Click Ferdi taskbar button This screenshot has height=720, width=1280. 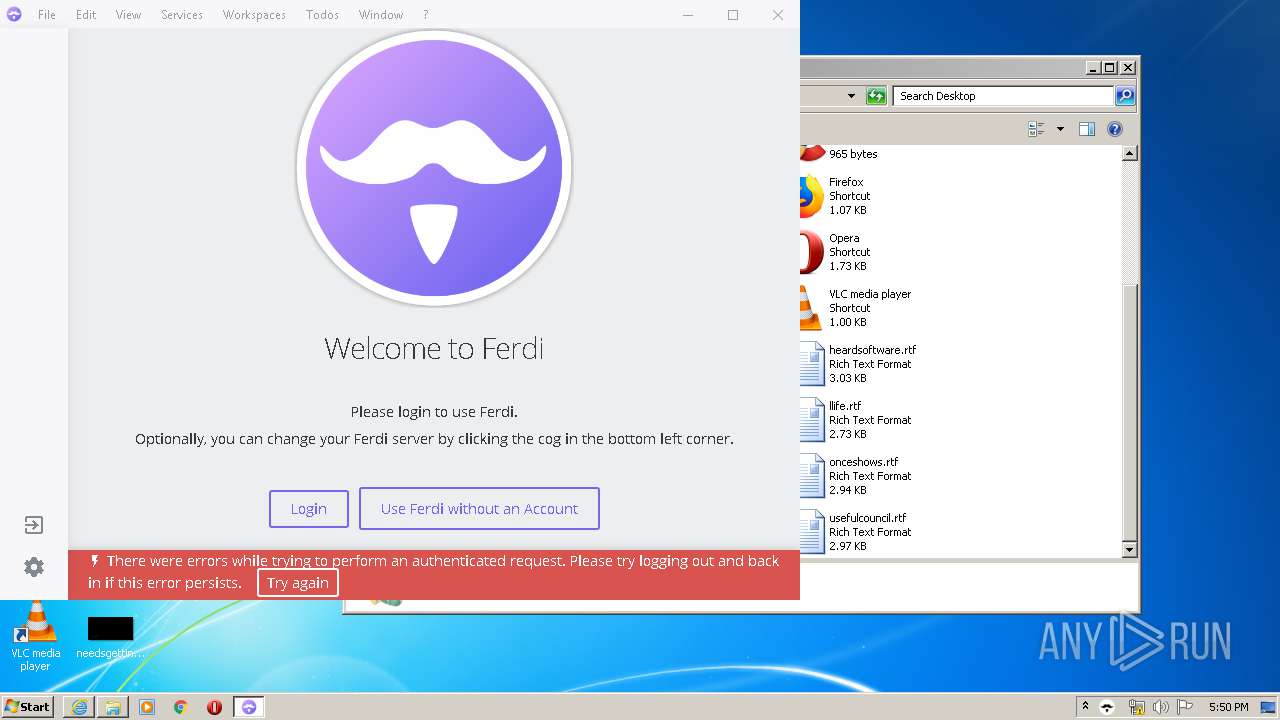(249, 707)
